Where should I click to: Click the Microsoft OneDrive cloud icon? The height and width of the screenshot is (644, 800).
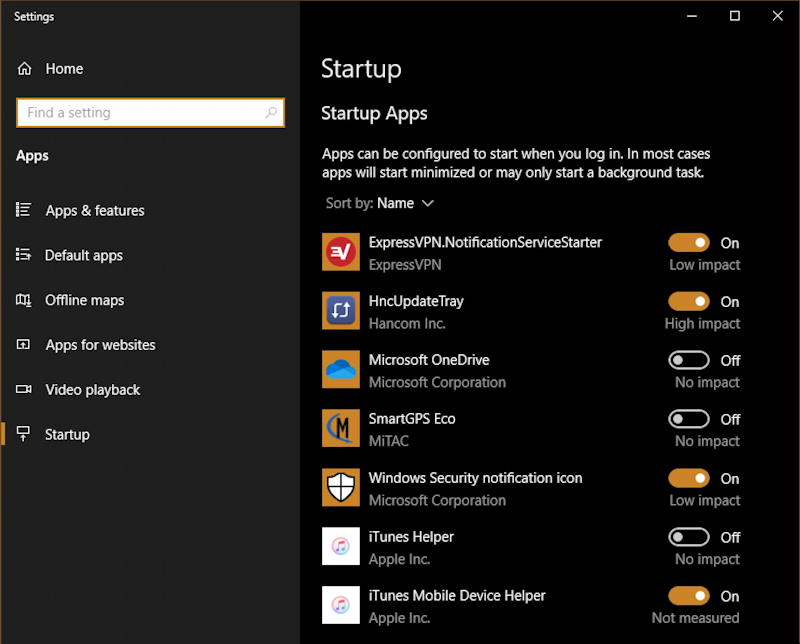(341, 370)
